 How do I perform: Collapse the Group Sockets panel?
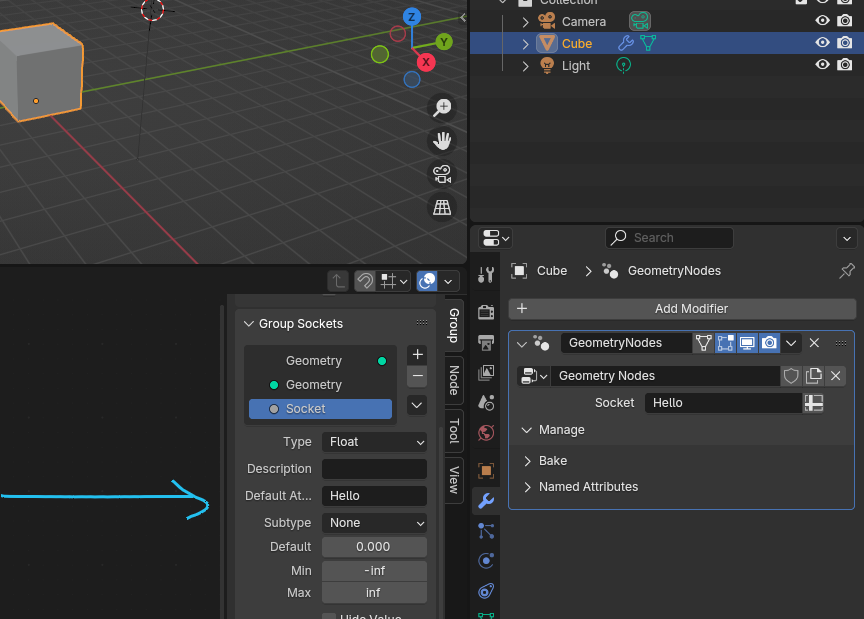click(249, 324)
